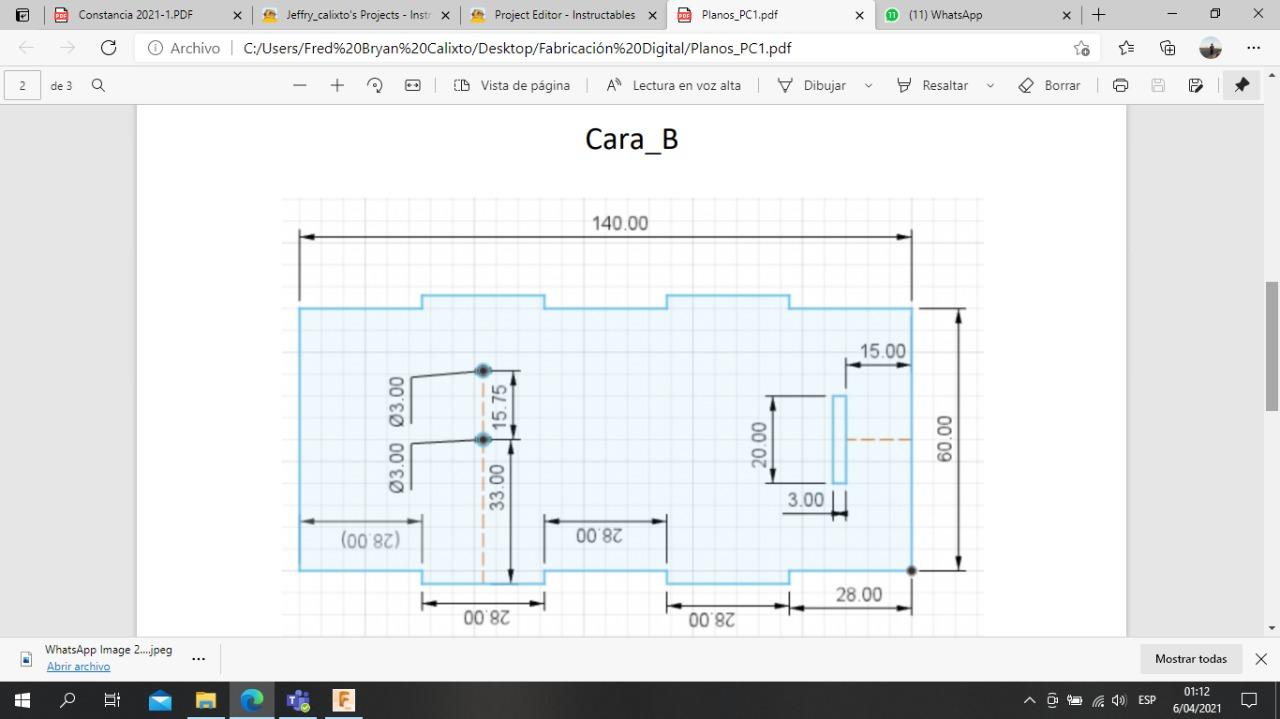Image resolution: width=1280 pixels, height=719 pixels.
Task: Print the PDF document
Action: [1120, 85]
